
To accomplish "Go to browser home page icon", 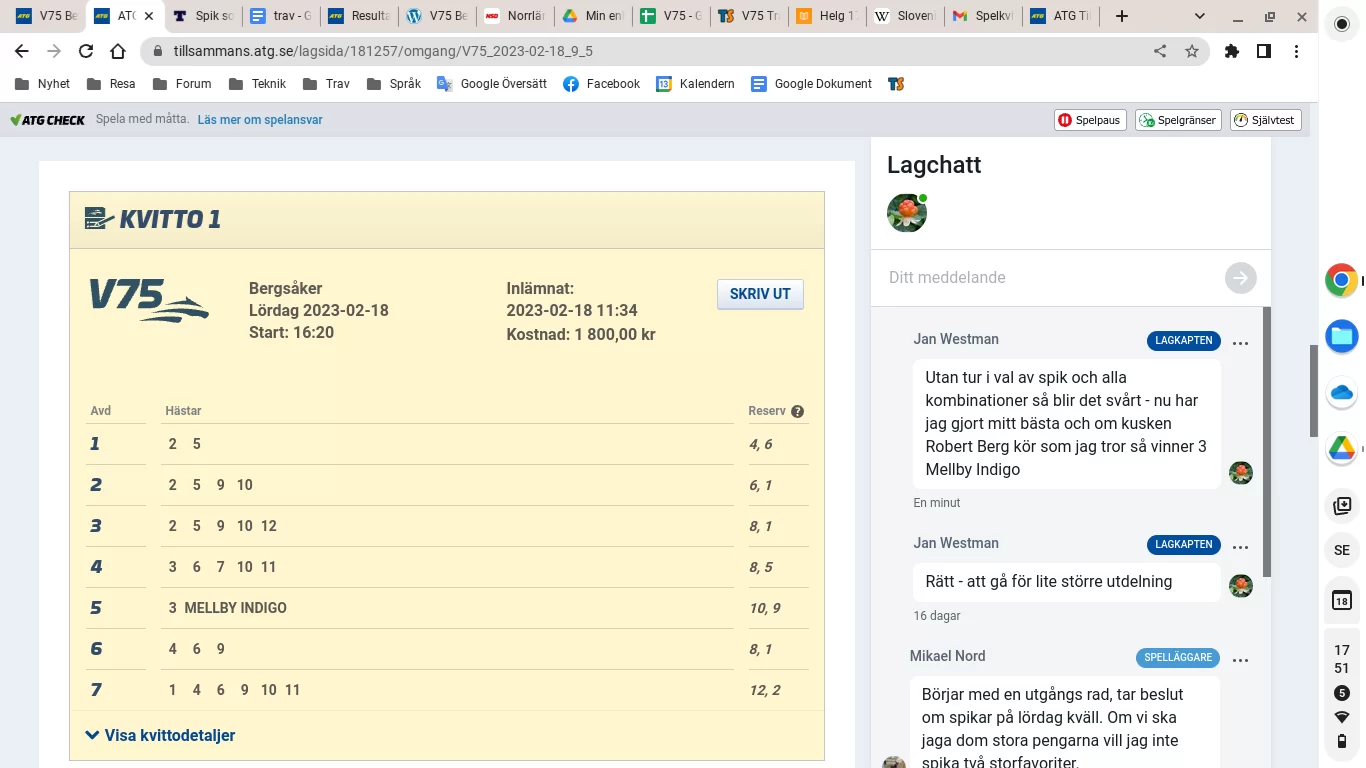I will pyautogui.click(x=118, y=51).
